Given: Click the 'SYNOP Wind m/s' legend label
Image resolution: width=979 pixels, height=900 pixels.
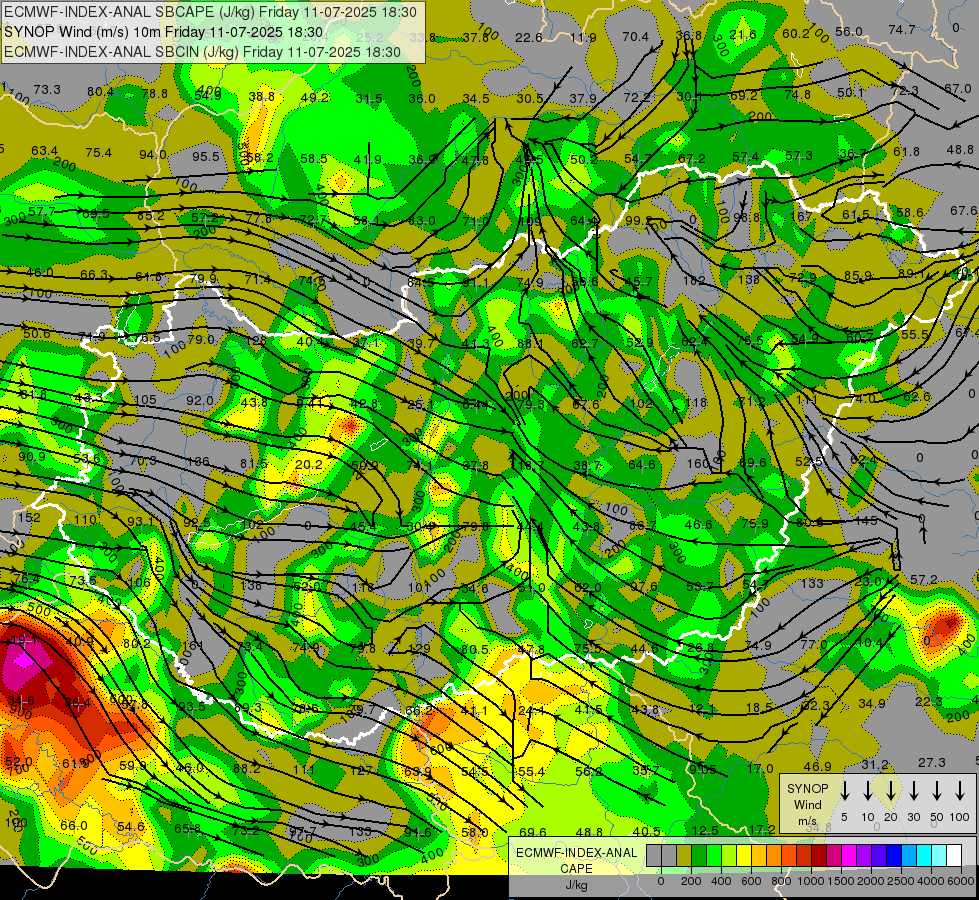Looking at the screenshot, I should pos(807,804).
